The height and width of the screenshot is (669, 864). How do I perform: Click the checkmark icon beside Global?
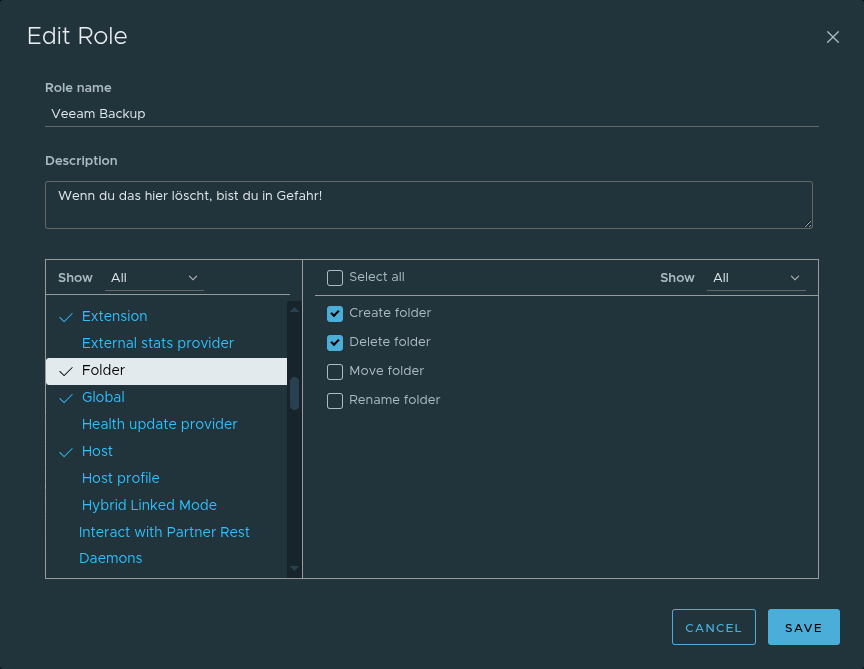coord(67,398)
